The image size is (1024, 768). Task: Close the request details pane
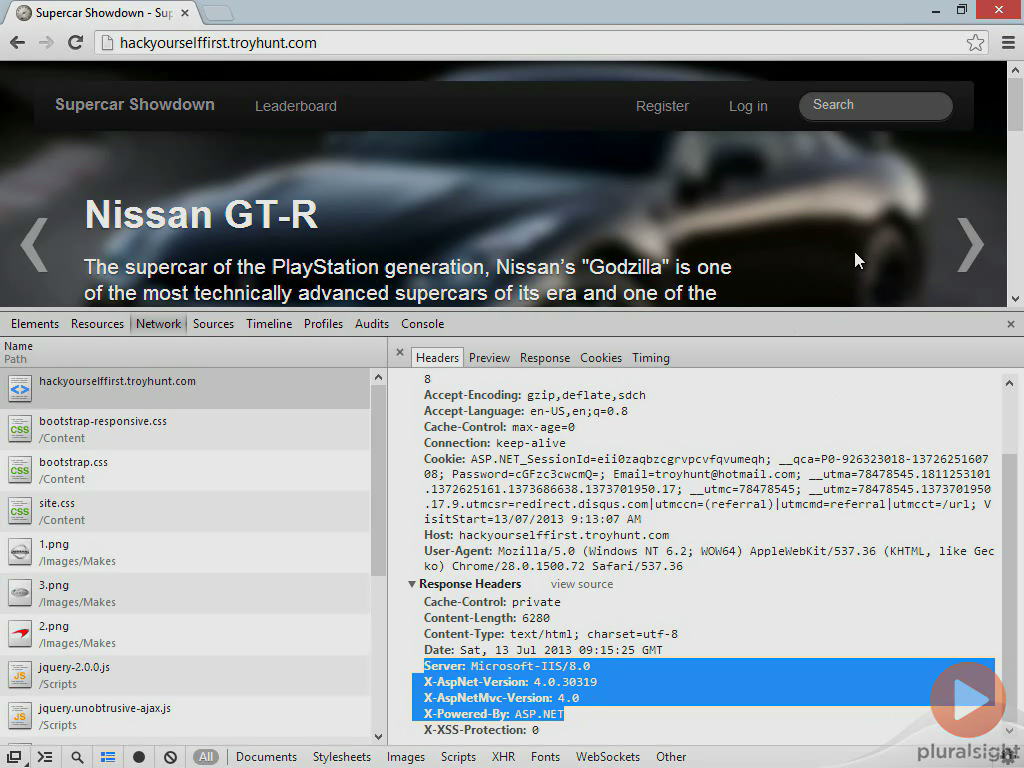coord(400,353)
